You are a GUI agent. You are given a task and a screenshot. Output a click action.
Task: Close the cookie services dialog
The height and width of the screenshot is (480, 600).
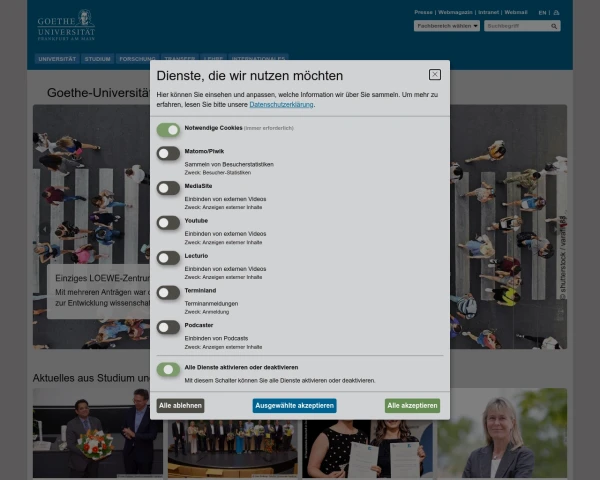click(x=434, y=74)
